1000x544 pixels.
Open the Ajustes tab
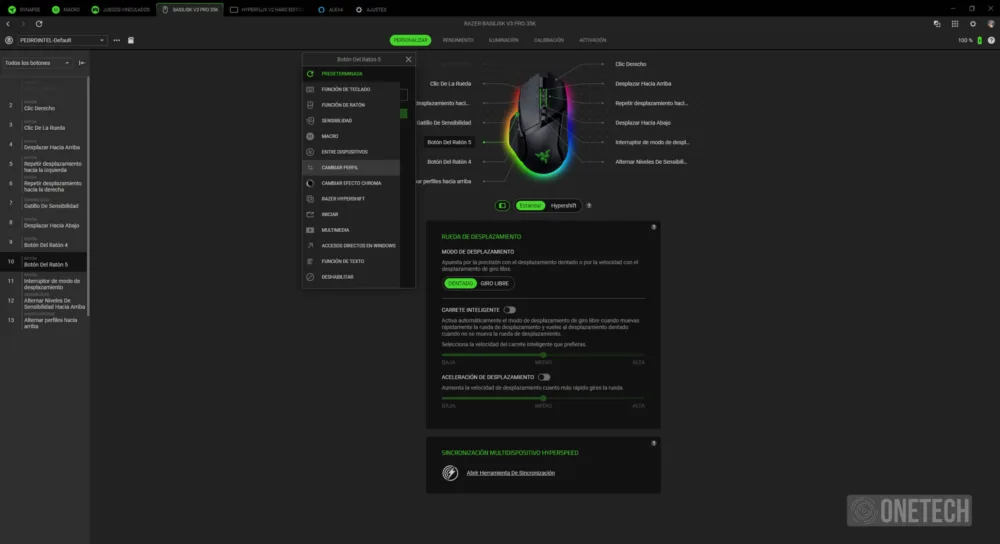point(371,10)
